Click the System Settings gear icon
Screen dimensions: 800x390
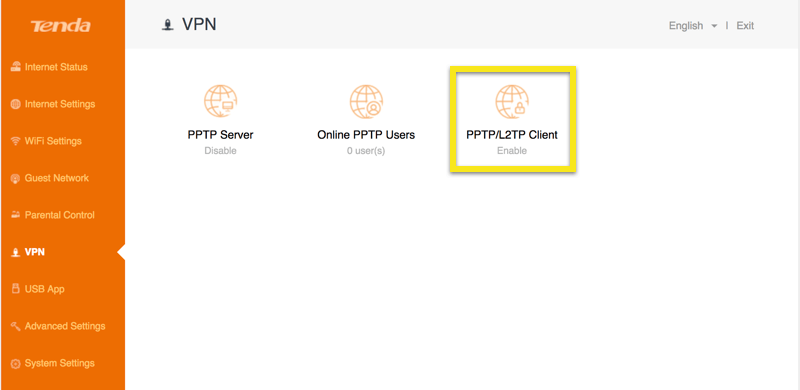[15, 363]
